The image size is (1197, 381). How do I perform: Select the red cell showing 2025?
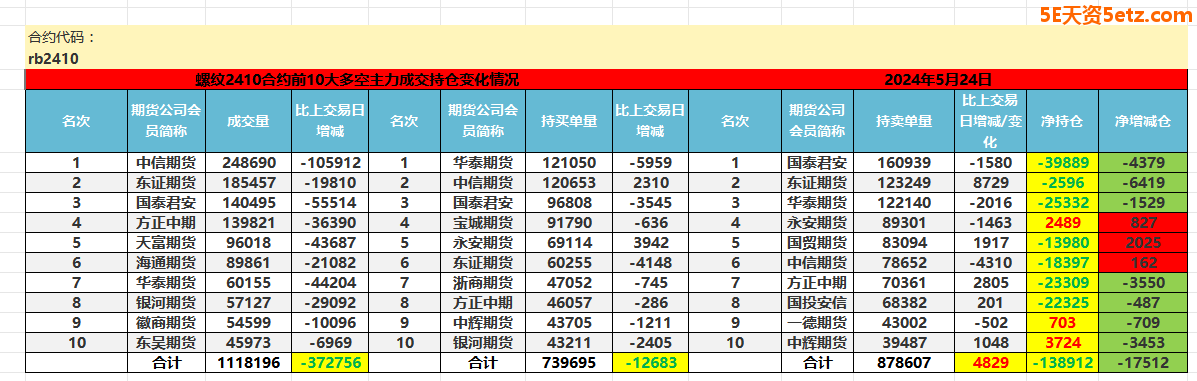point(1143,242)
